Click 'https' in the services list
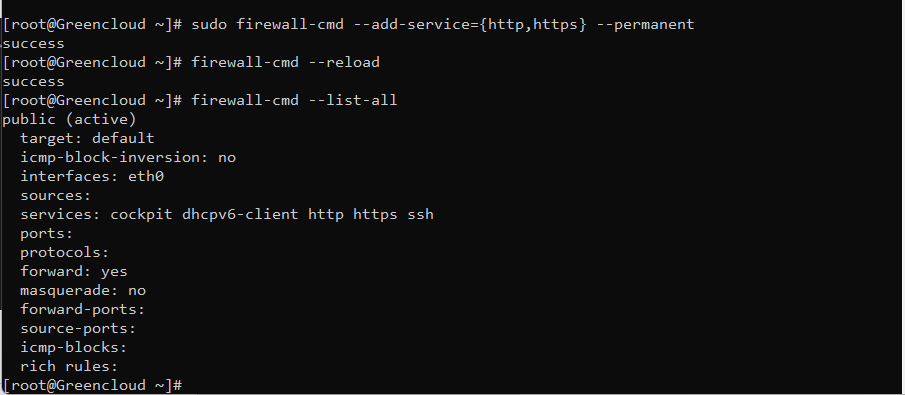The height and width of the screenshot is (395, 905). pyautogui.click(x=375, y=215)
